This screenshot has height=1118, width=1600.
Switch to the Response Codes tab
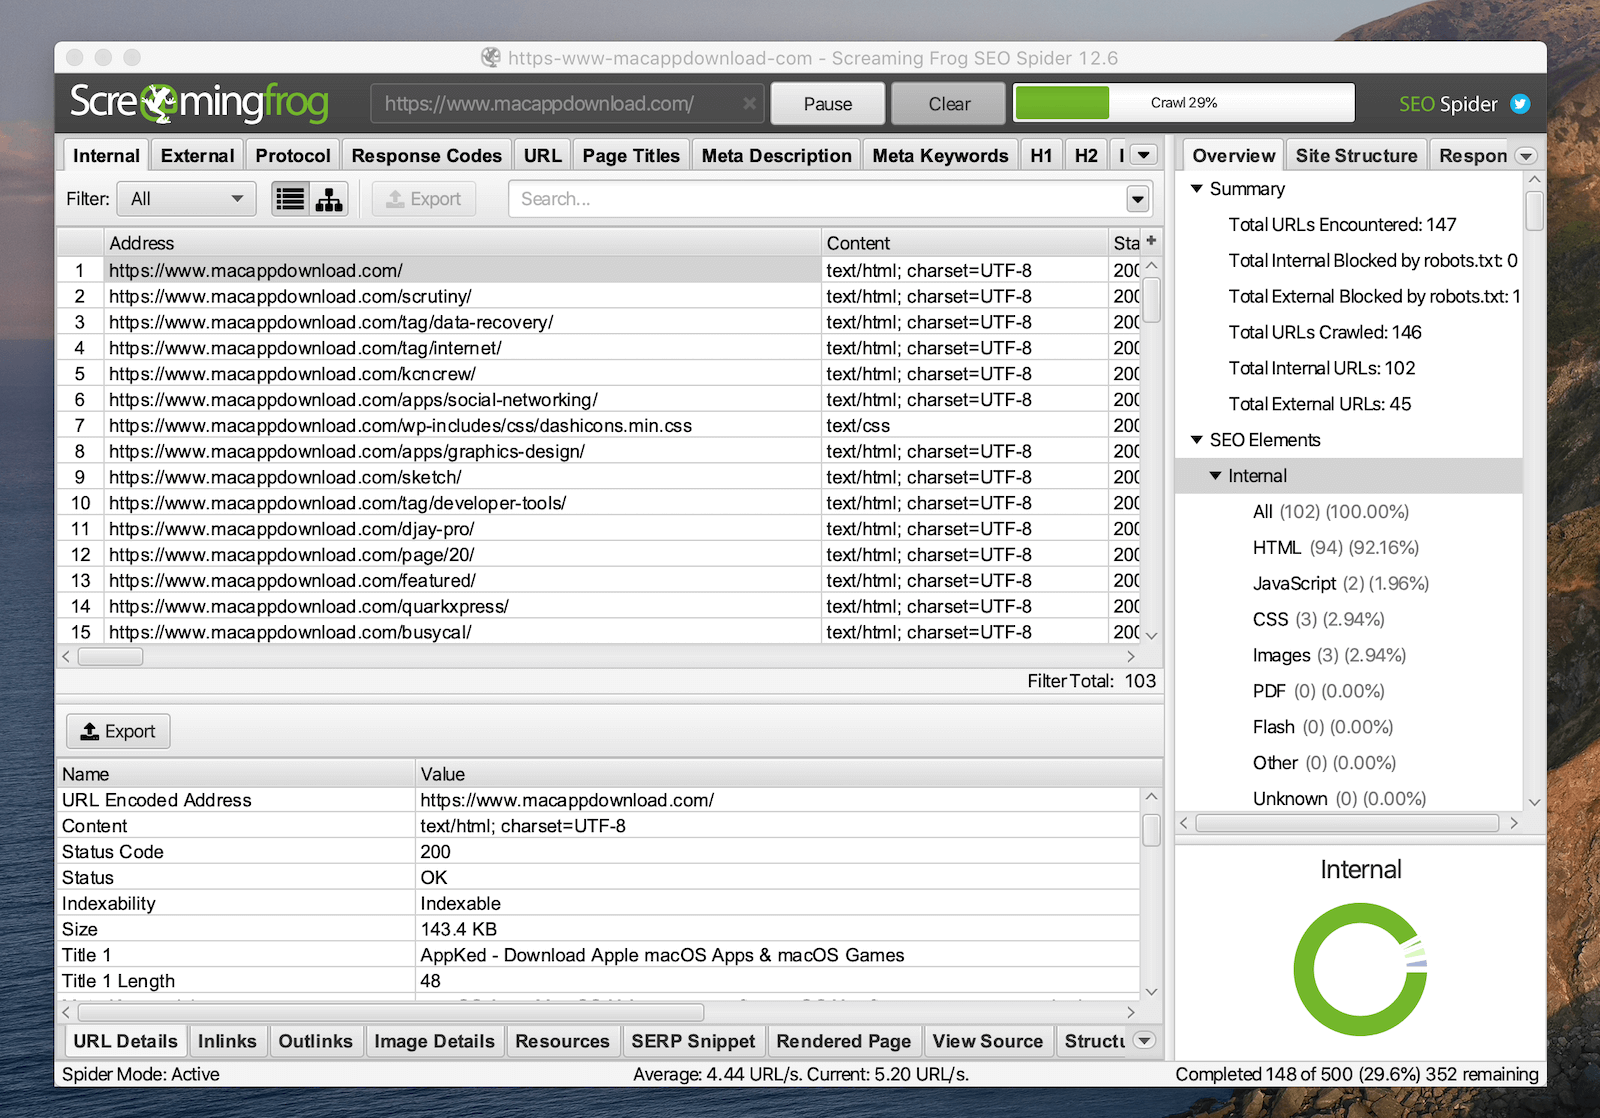426,155
